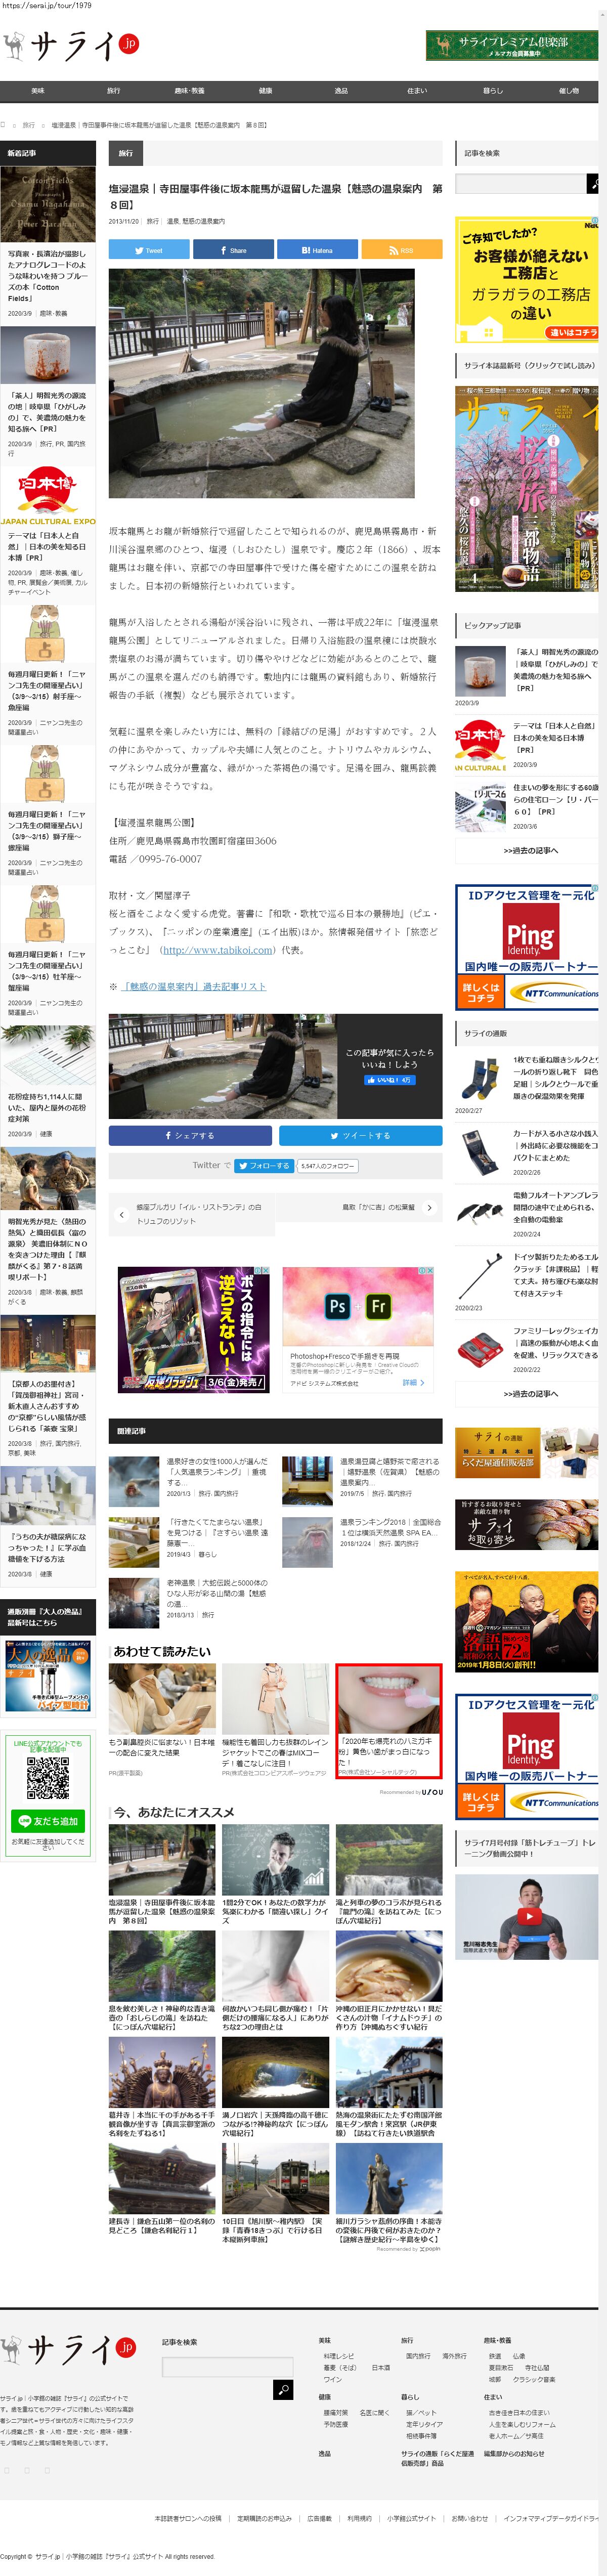This screenshot has width=607, height=2576.
Task: Open the 美味 navigation menu
Action: coord(37,91)
